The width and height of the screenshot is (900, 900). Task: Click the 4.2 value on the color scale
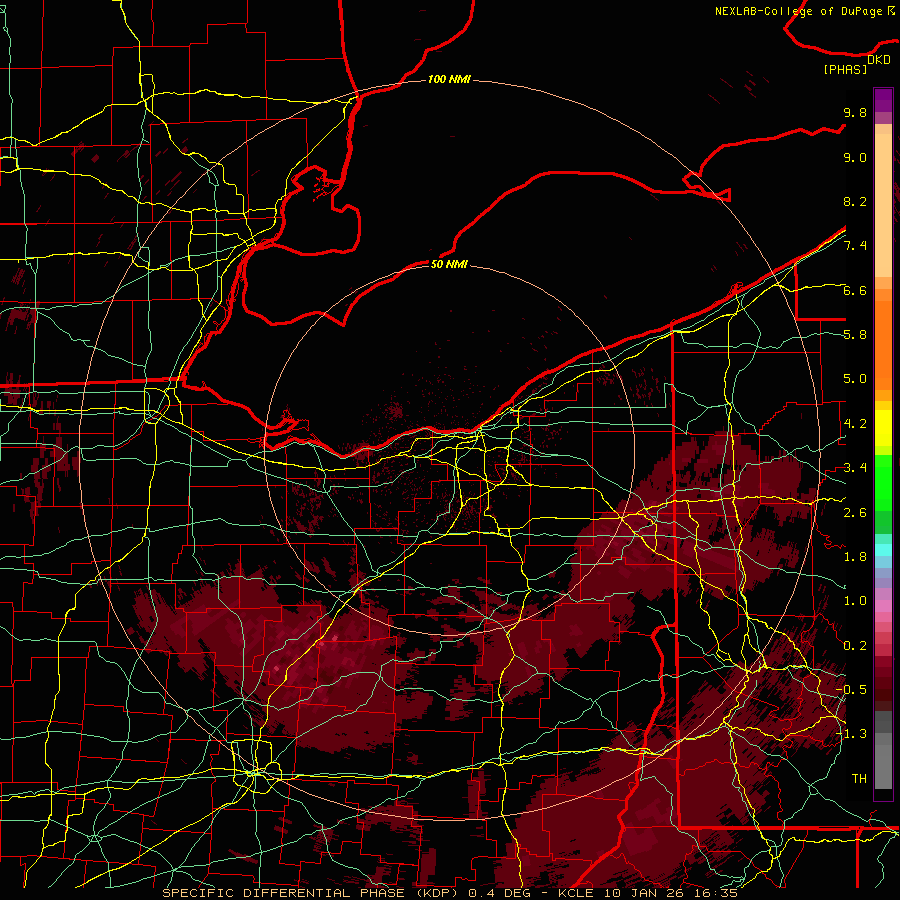coord(855,424)
